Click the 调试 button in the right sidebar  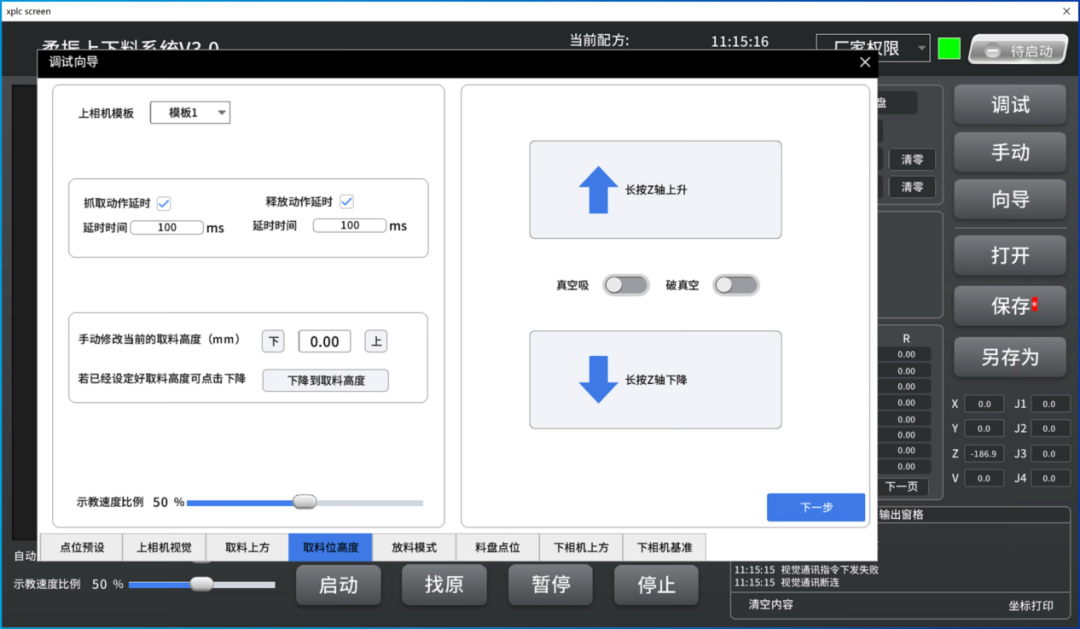[x=1010, y=105]
